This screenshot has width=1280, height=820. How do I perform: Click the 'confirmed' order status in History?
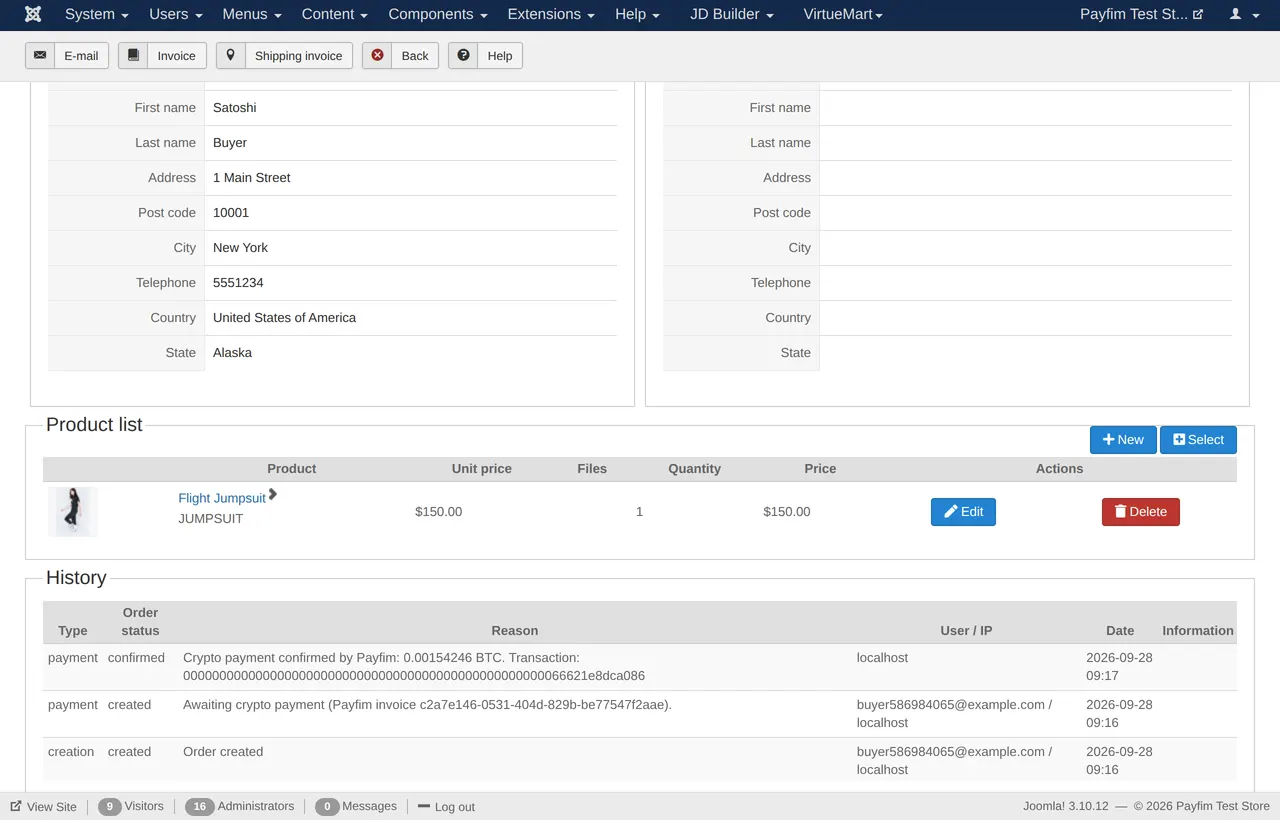click(x=136, y=658)
